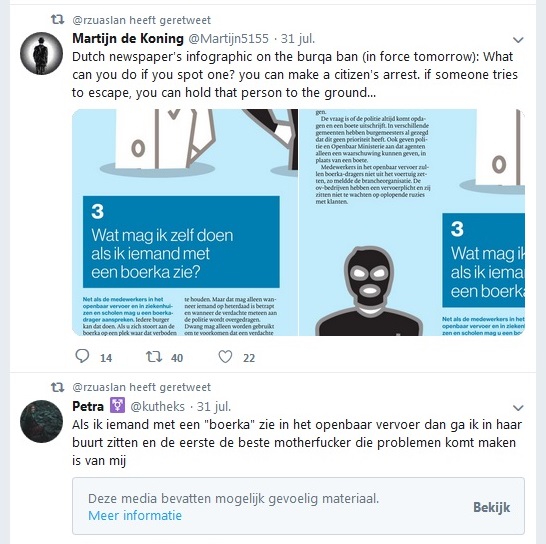Screen dimensions: 546x544
Task: Reveal sensitive media with Bekijk
Action: pyautogui.click(x=491, y=507)
